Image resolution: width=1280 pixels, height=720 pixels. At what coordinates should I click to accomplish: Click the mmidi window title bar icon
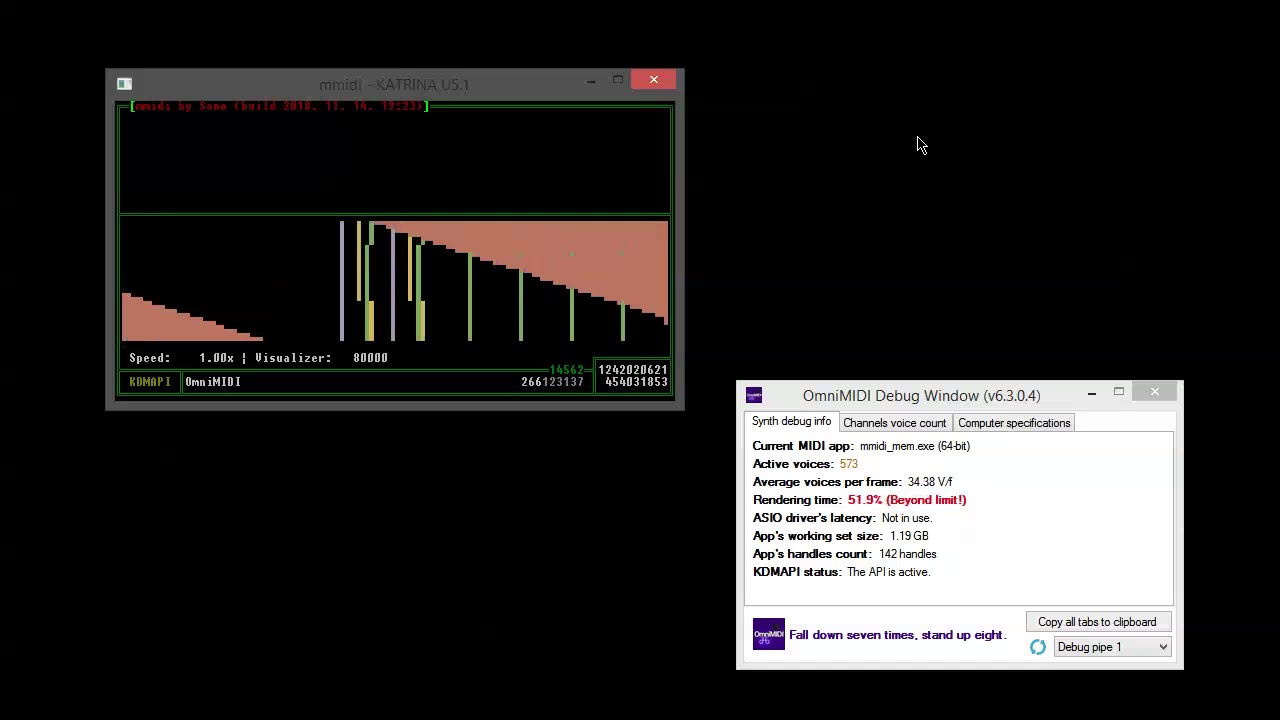(124, 84)
